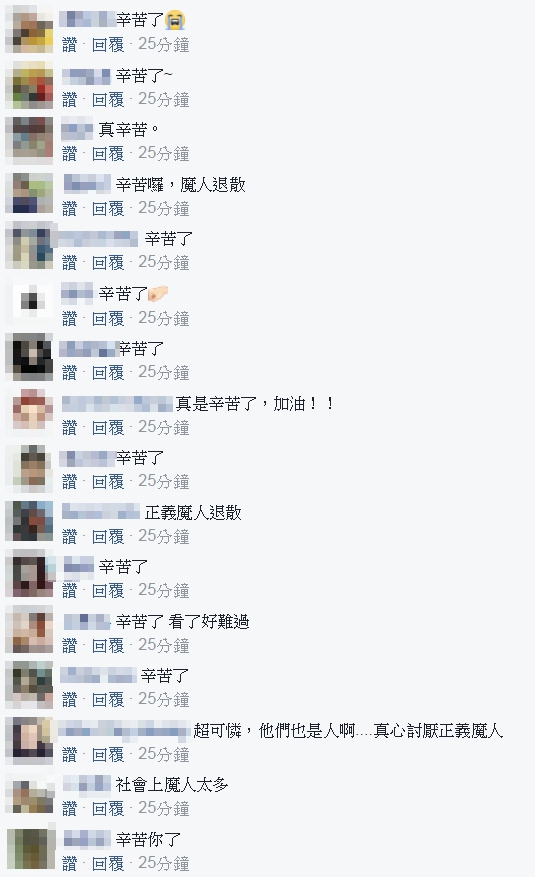The height and width of the screenshot is (877, 535).
Task: Open the timestamp of fist emoji comment
Action: click(164, 318)
